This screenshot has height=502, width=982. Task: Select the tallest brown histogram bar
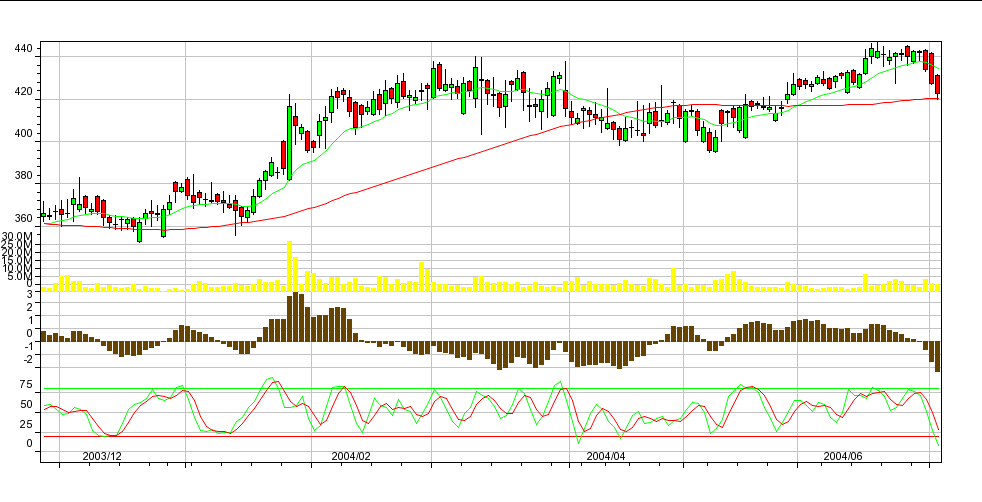click(296, 317)
